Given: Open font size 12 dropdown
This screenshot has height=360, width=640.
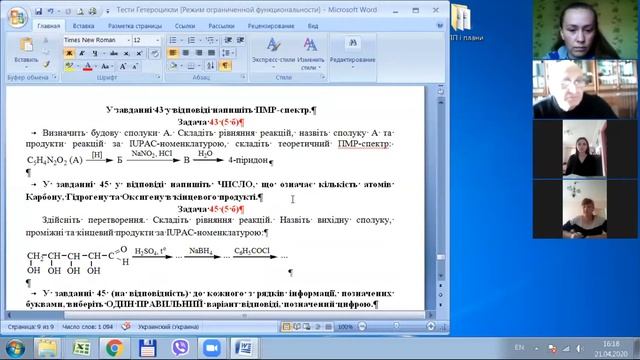Looking at the screenshot, I should tap(157, 40).
